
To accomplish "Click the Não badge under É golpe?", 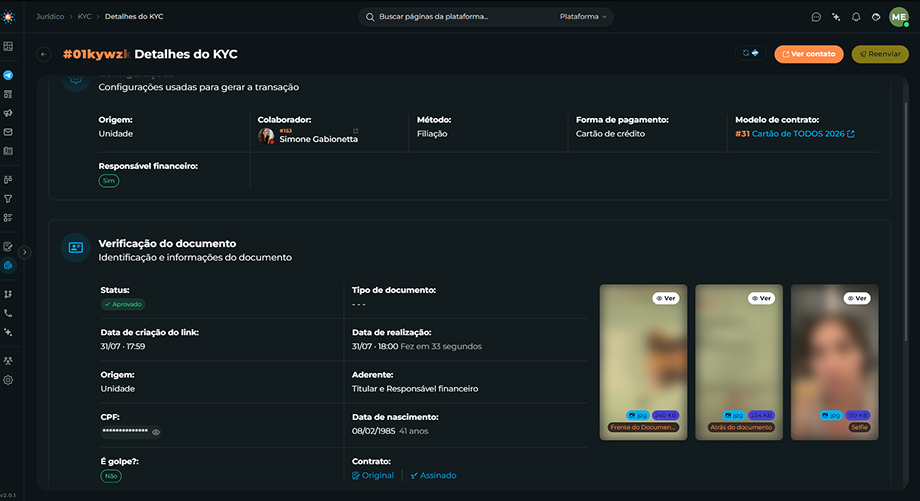I will [x=111, y=476].
